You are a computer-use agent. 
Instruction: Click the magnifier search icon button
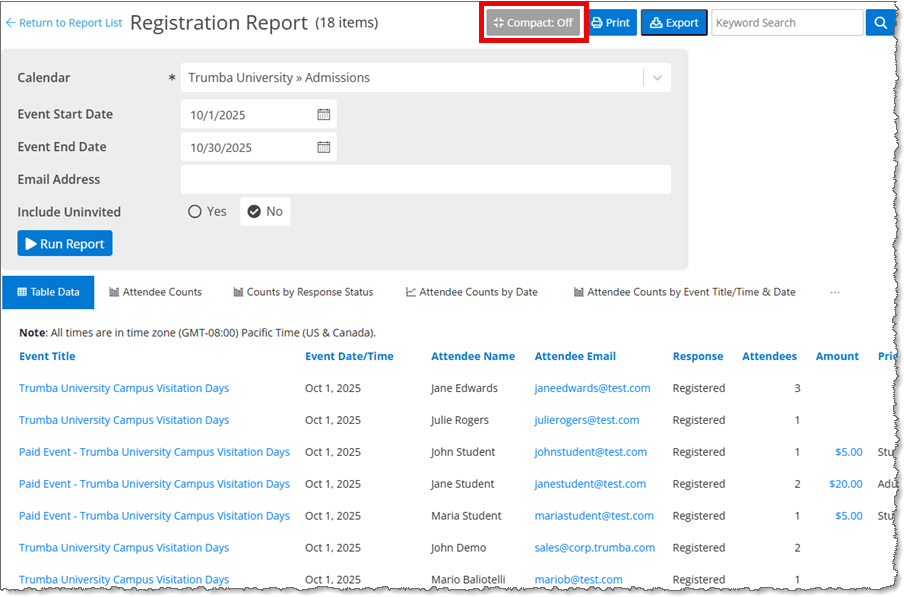[880, 23]
